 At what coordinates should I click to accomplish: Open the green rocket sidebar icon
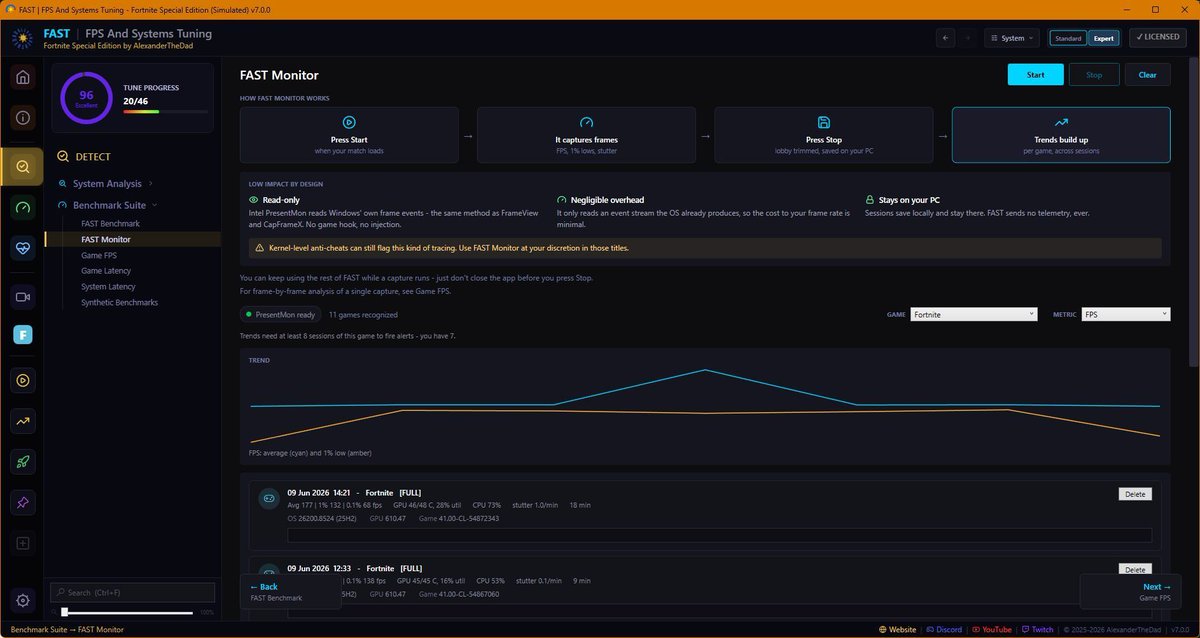23,461
